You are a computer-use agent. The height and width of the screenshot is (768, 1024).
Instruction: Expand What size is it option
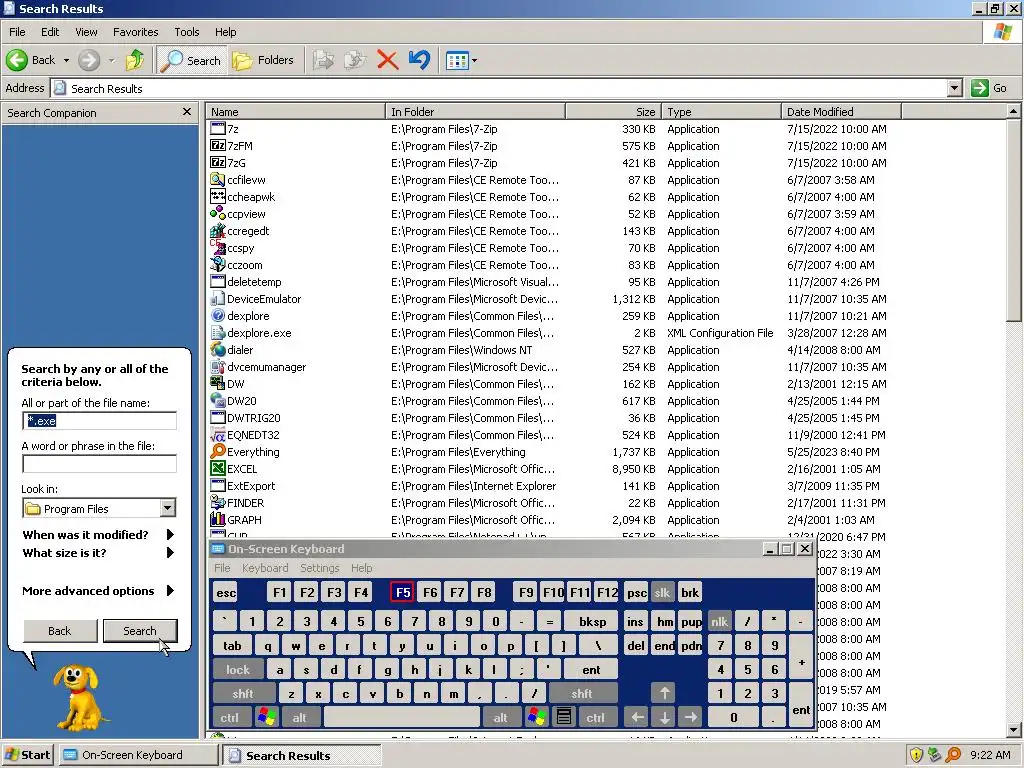pos(99,553)
